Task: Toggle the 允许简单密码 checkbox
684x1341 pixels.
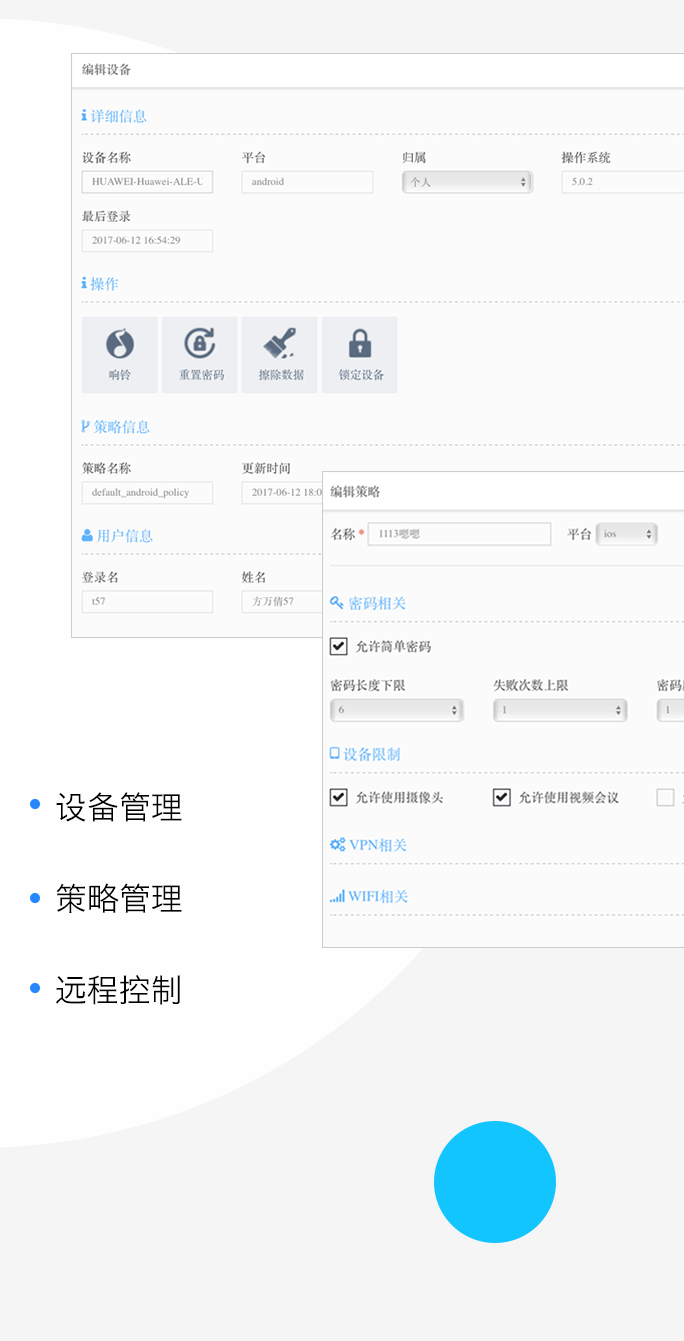Action: pyautogui.click(x=339, y=647)
